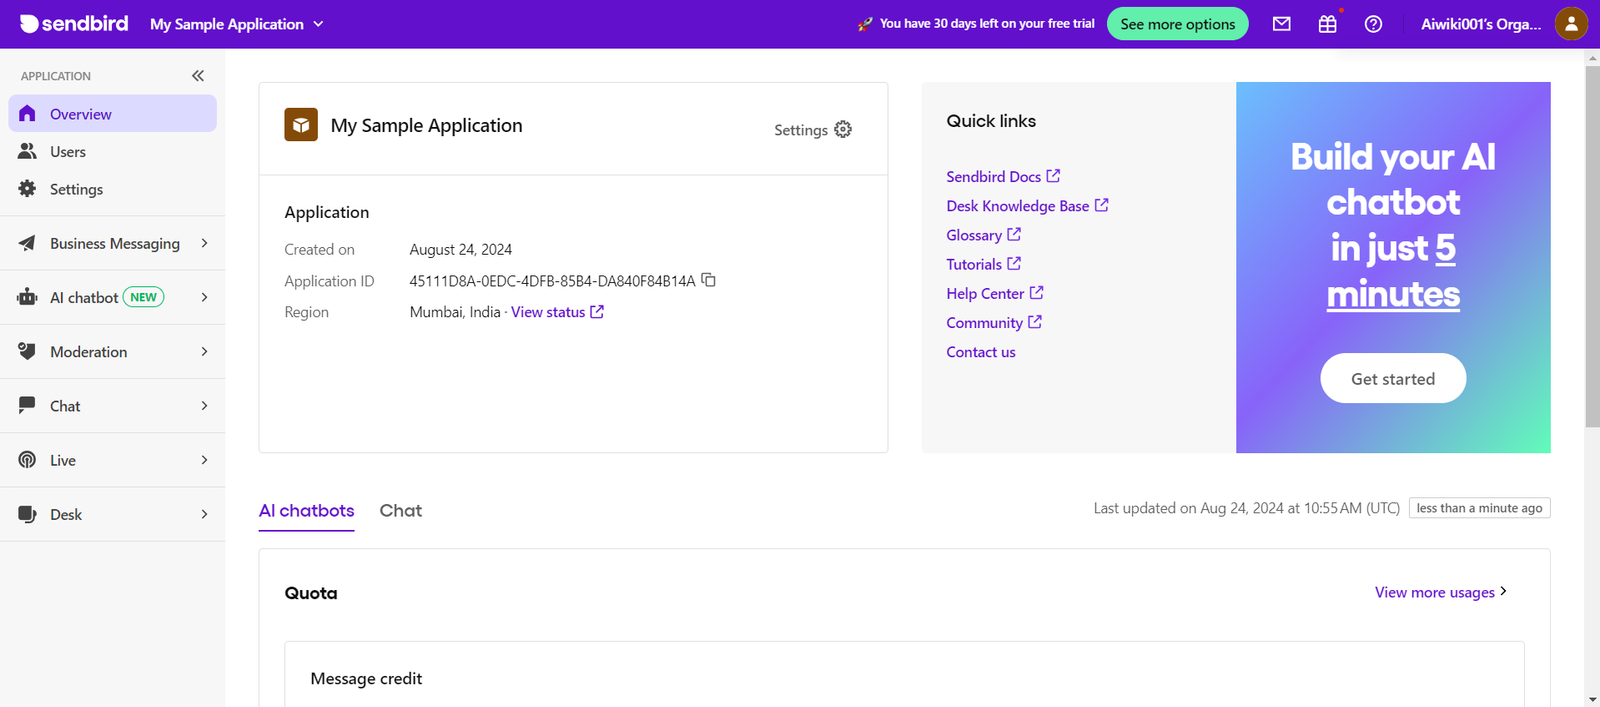The width and height of the screenshot is (1600, 707).
Task: Click the Business Messaging paper plane icon
Action: pos(28,243)
